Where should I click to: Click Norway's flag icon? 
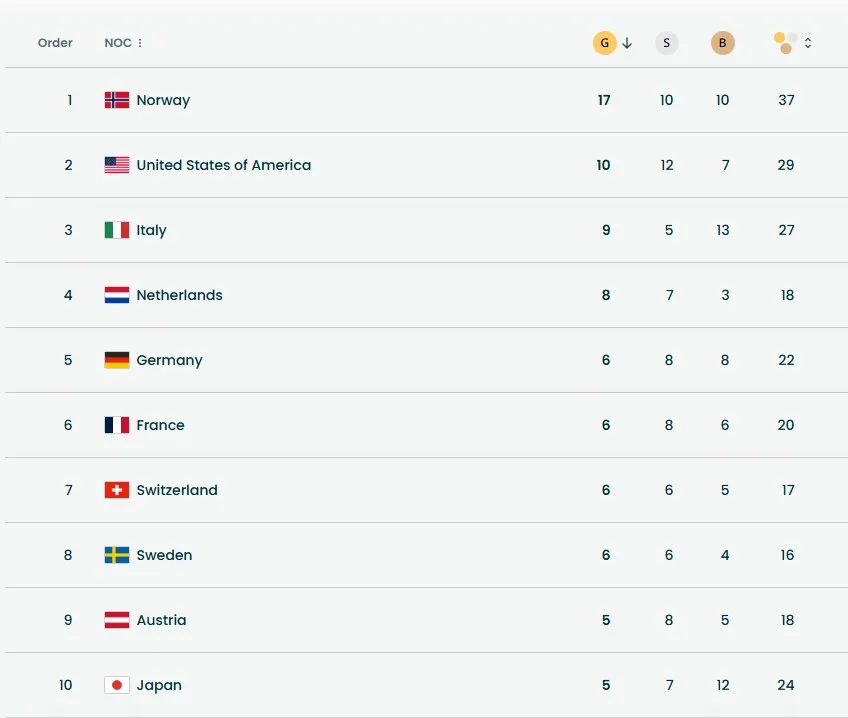(117, 100)
